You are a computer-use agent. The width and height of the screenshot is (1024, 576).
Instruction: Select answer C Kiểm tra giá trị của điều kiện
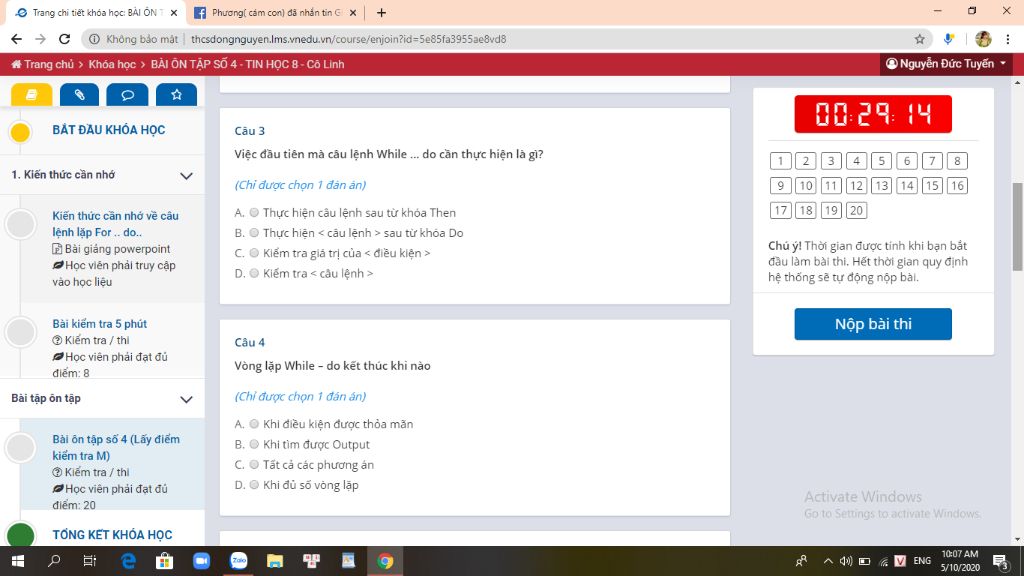255,253
